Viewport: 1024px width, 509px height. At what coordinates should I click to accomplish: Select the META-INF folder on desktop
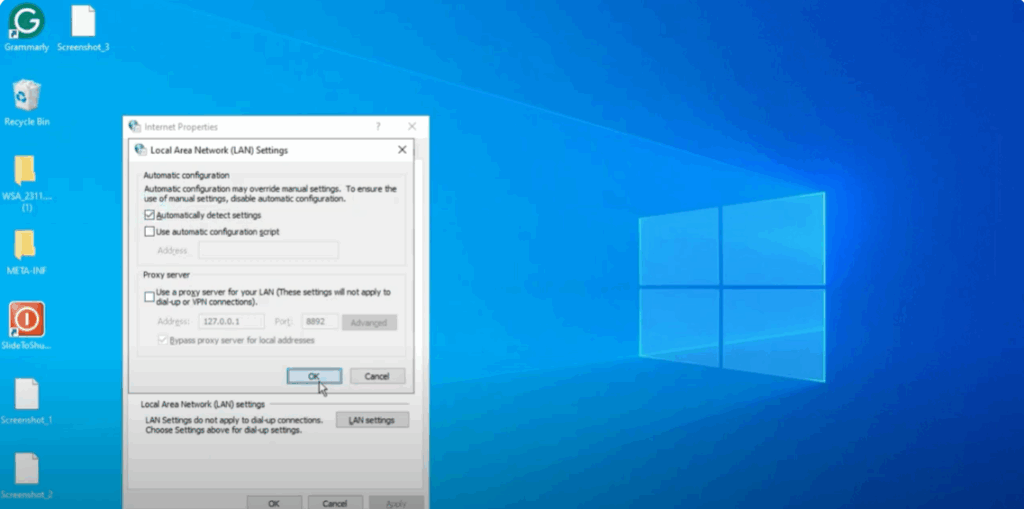(25, 245)
